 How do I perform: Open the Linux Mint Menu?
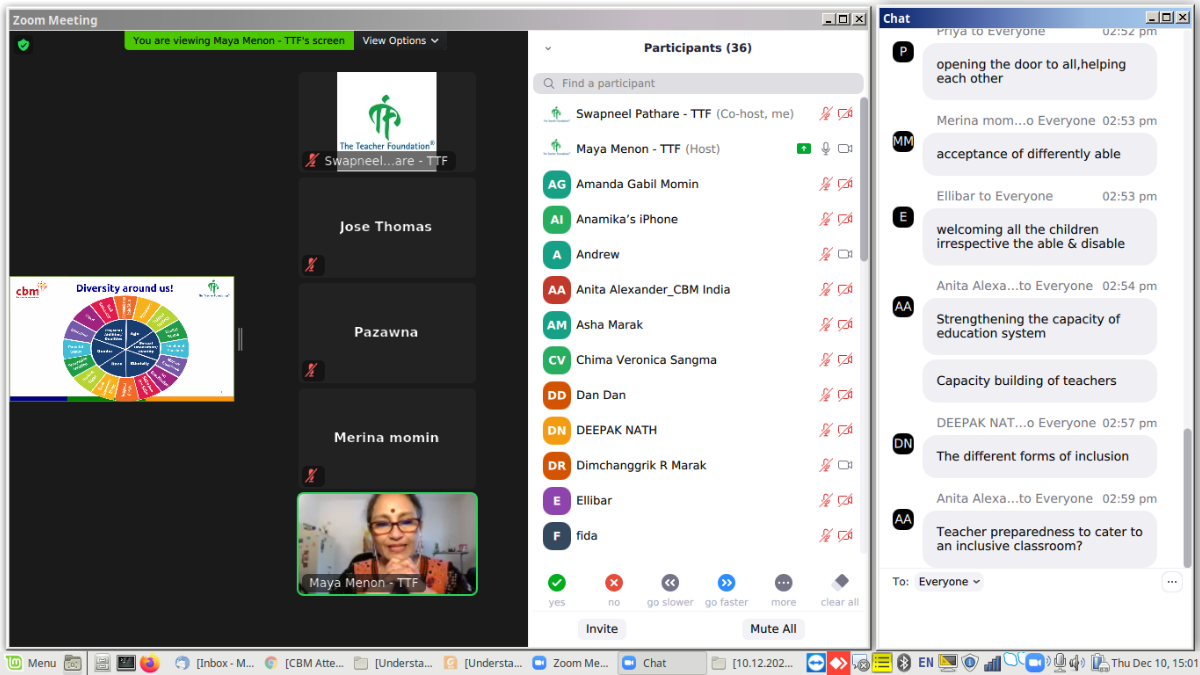pyautogui.click(x=32, y=662)
